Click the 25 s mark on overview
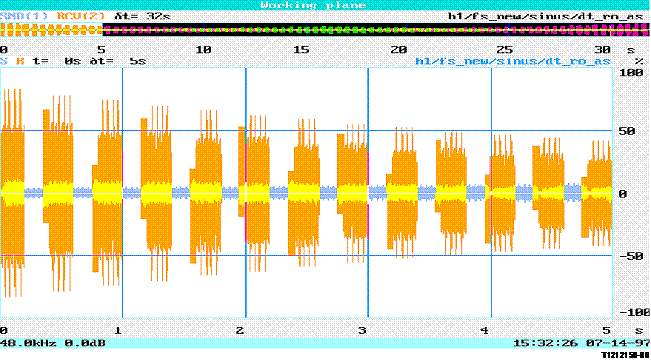 503,50
